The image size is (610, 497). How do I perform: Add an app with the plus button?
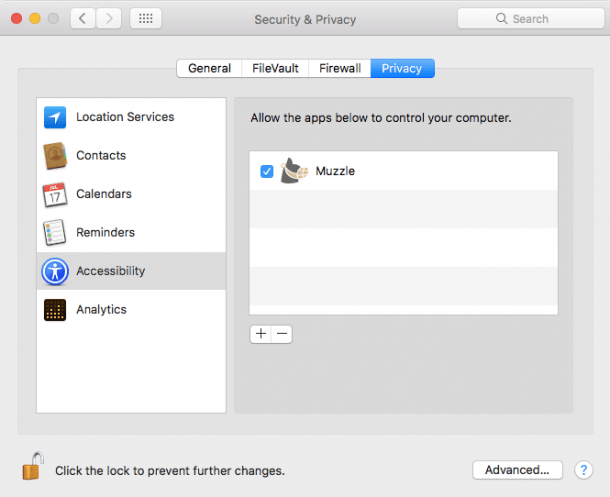[261, 334]
